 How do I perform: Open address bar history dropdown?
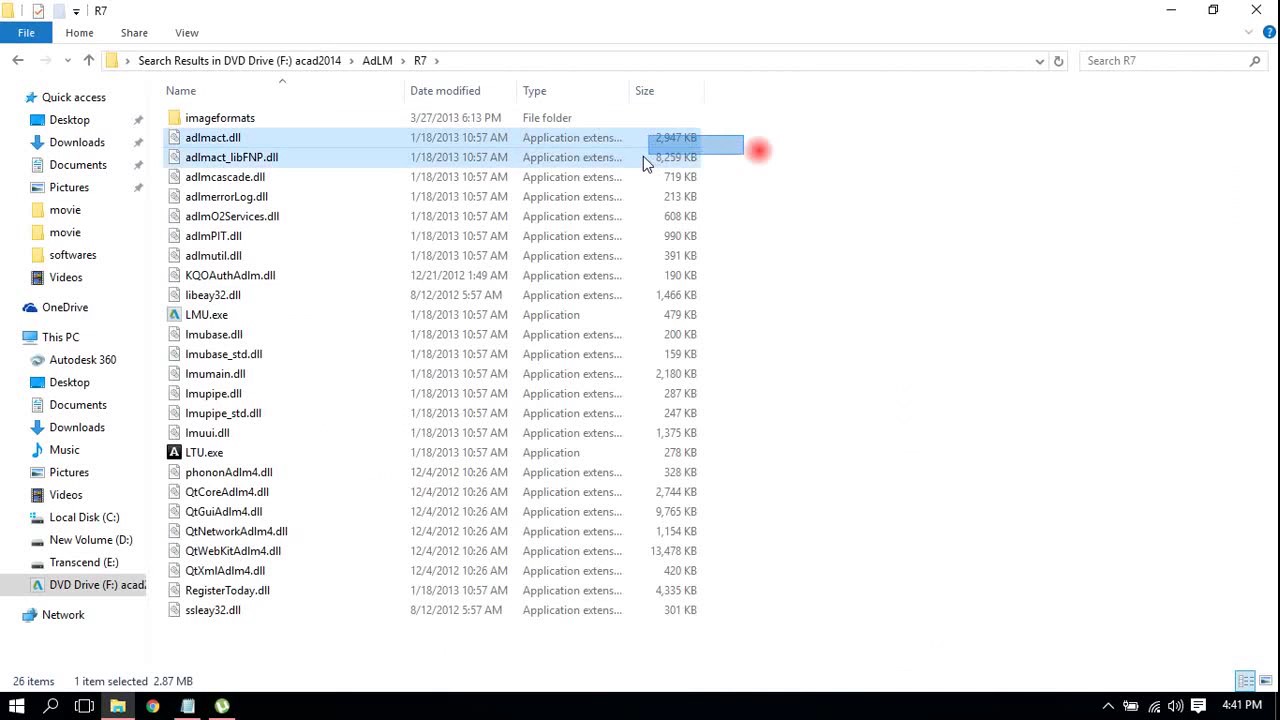pos(1040,61)
